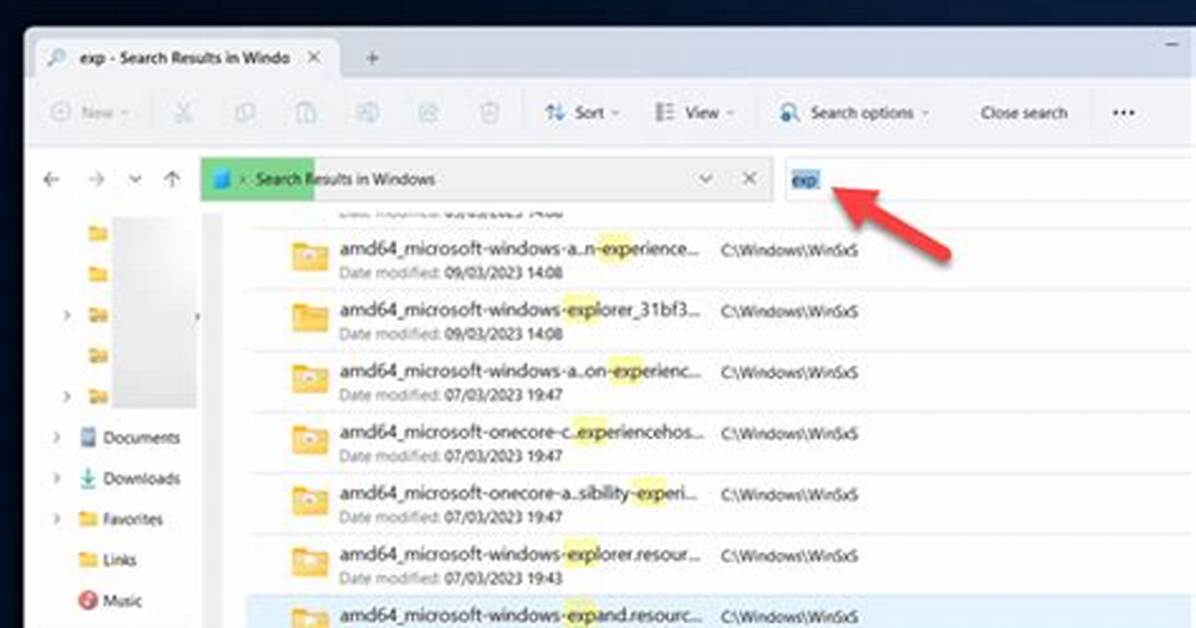Image resolution: width=1196 pixels, height=628 pixels.
Task: Click the New button in toolbar
Action: pos(89,113)
